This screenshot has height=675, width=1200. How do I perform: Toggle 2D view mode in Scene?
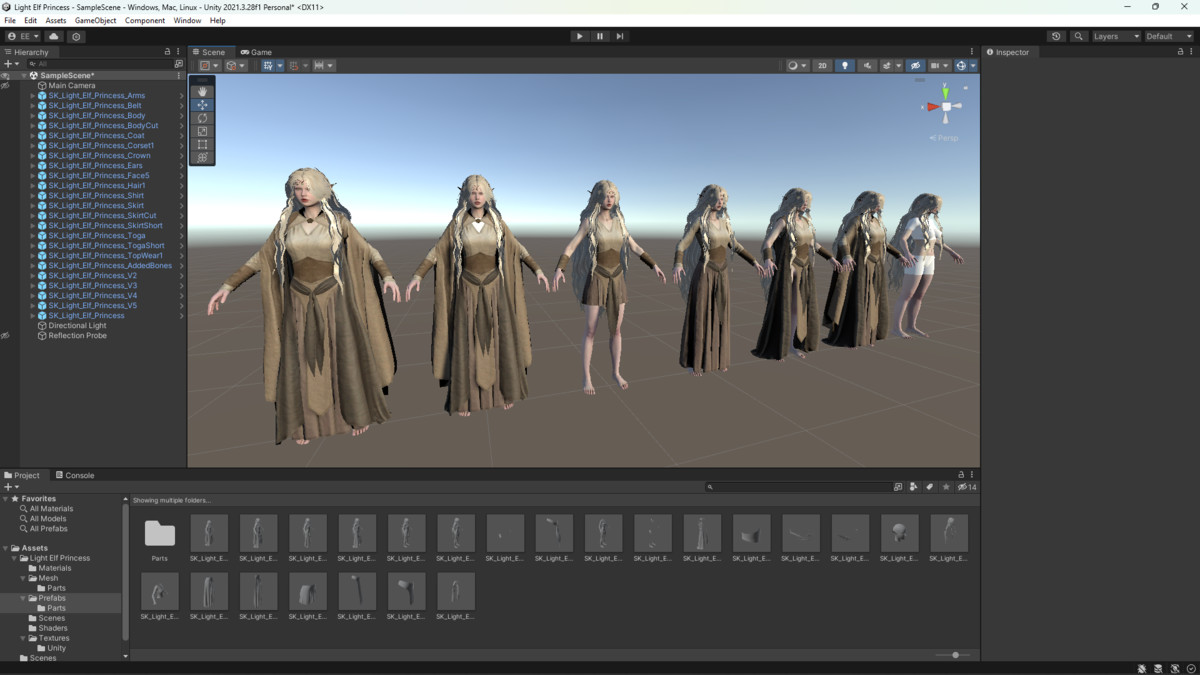click(x=822, y=66)
